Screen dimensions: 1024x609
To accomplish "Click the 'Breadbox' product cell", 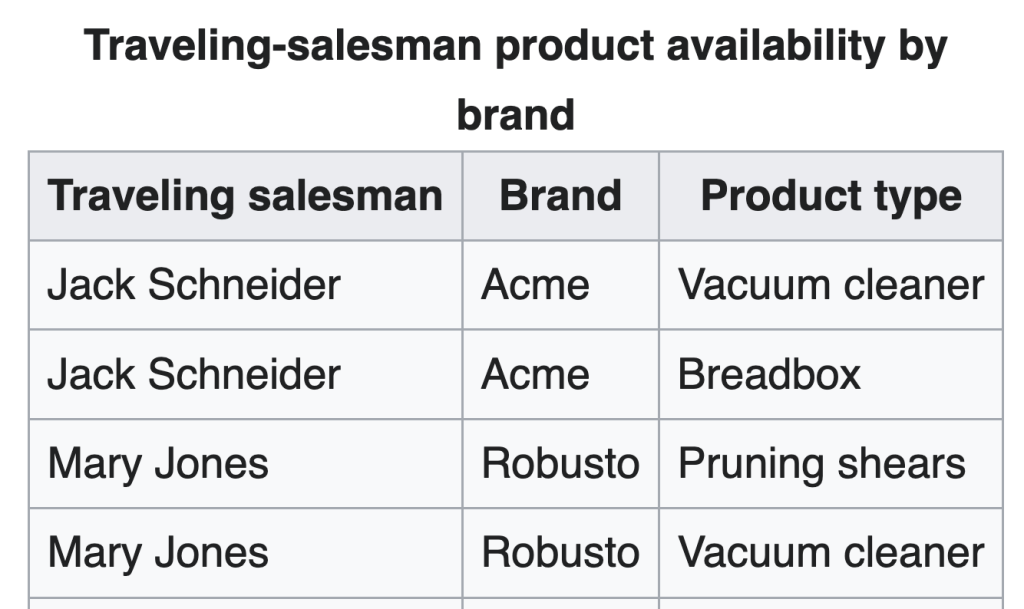I will tap(769, 374).
